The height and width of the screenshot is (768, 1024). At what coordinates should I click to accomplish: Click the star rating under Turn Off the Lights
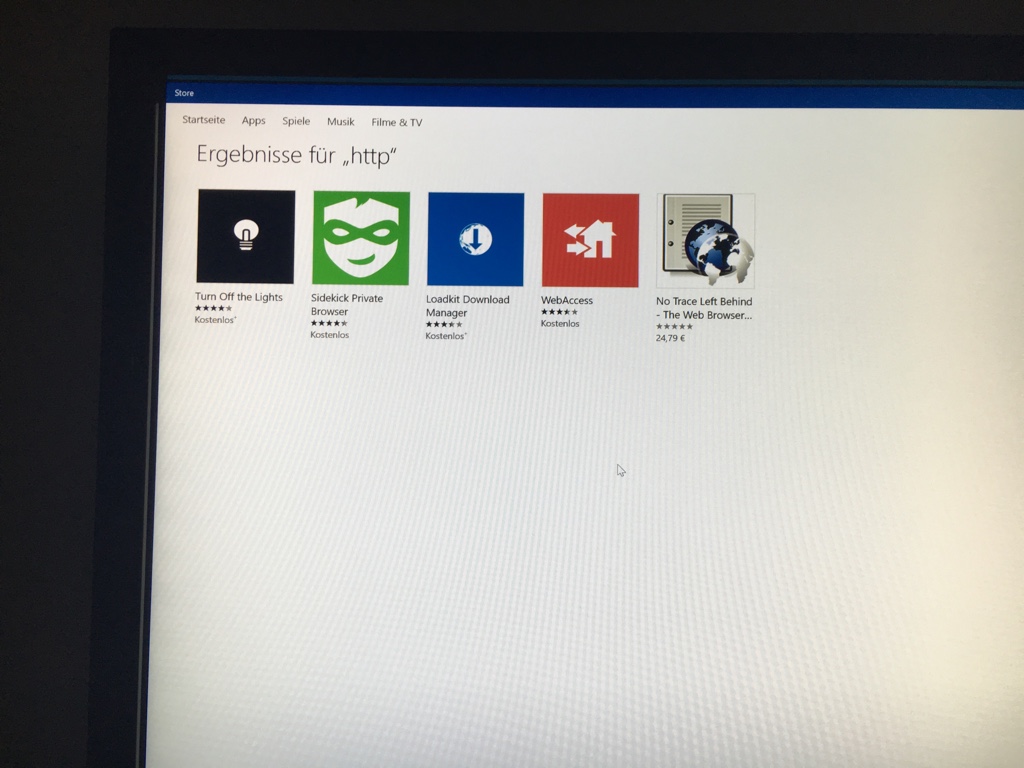tap(214, 308)
